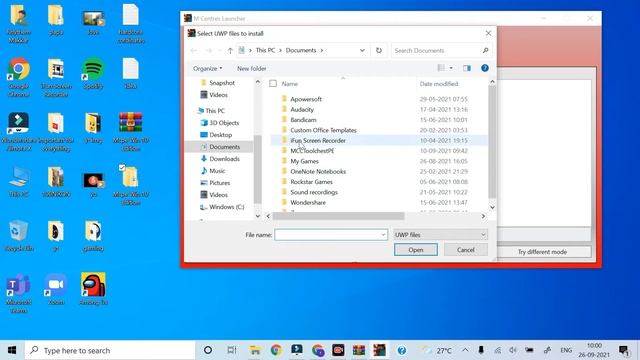The width and height of the screenshot is (640, 360).
Task: Open the notification center icon
Action: click(x=623, y=350)
